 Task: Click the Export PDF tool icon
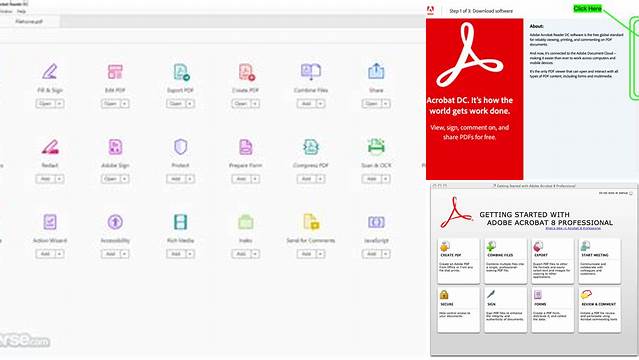(x=181, y=72)
